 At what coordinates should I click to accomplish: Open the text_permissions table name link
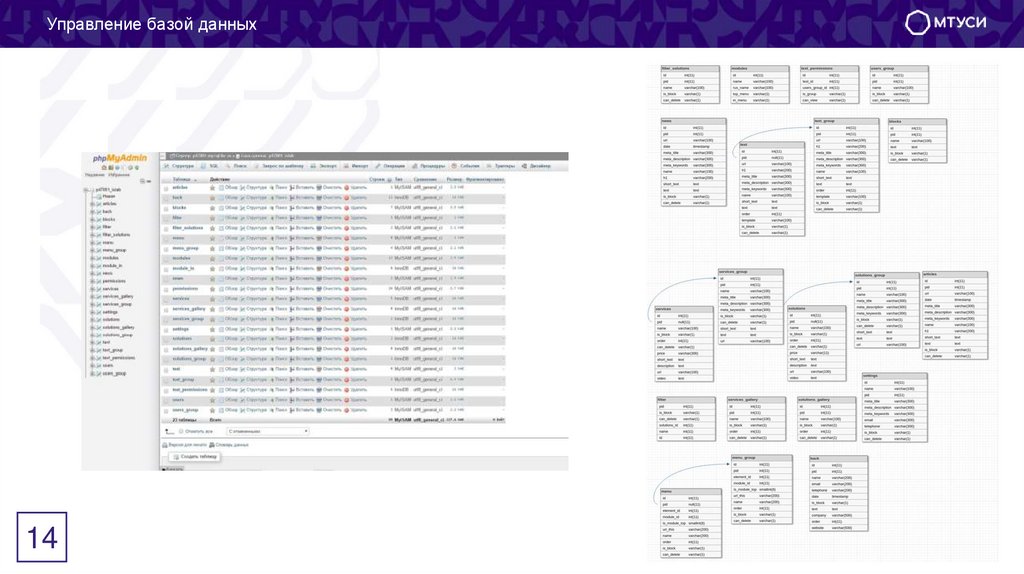[x=189, y=391]
